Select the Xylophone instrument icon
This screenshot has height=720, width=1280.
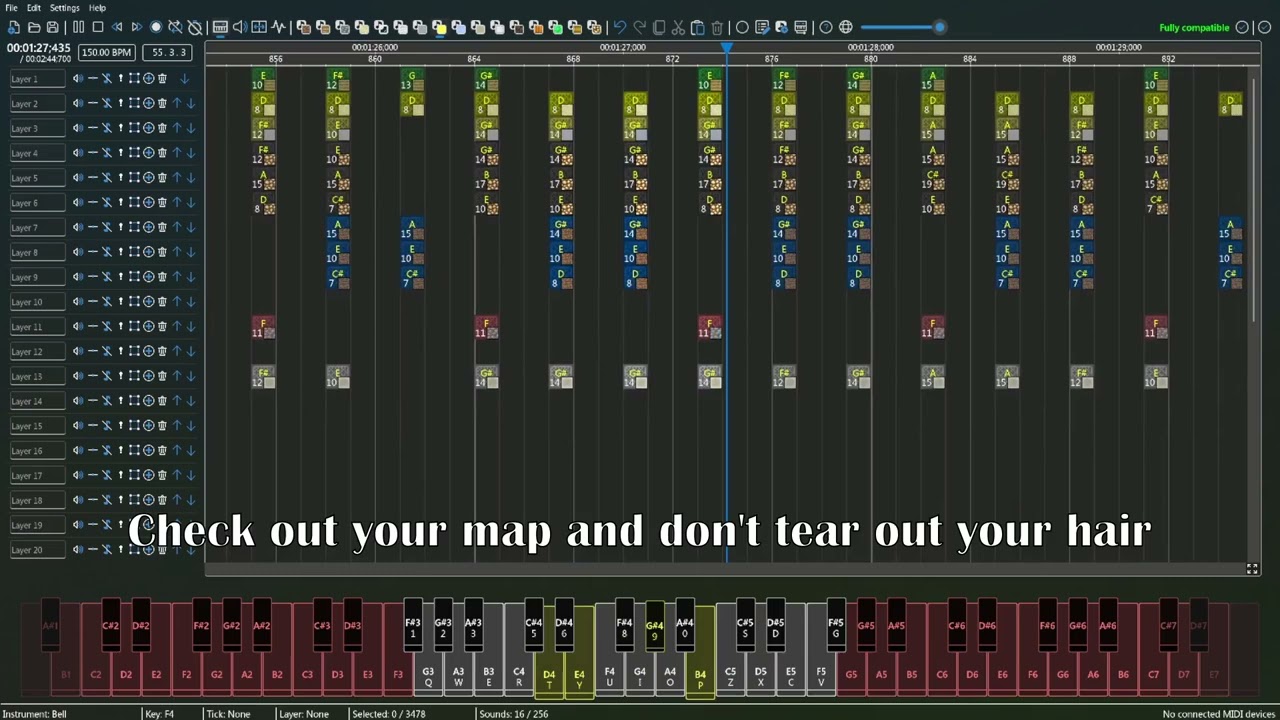[x=478, y=27]
